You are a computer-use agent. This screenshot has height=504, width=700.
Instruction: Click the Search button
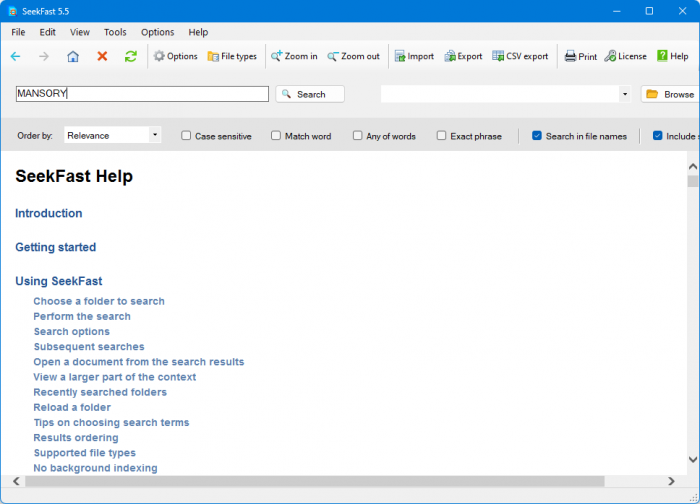point(310,94)
